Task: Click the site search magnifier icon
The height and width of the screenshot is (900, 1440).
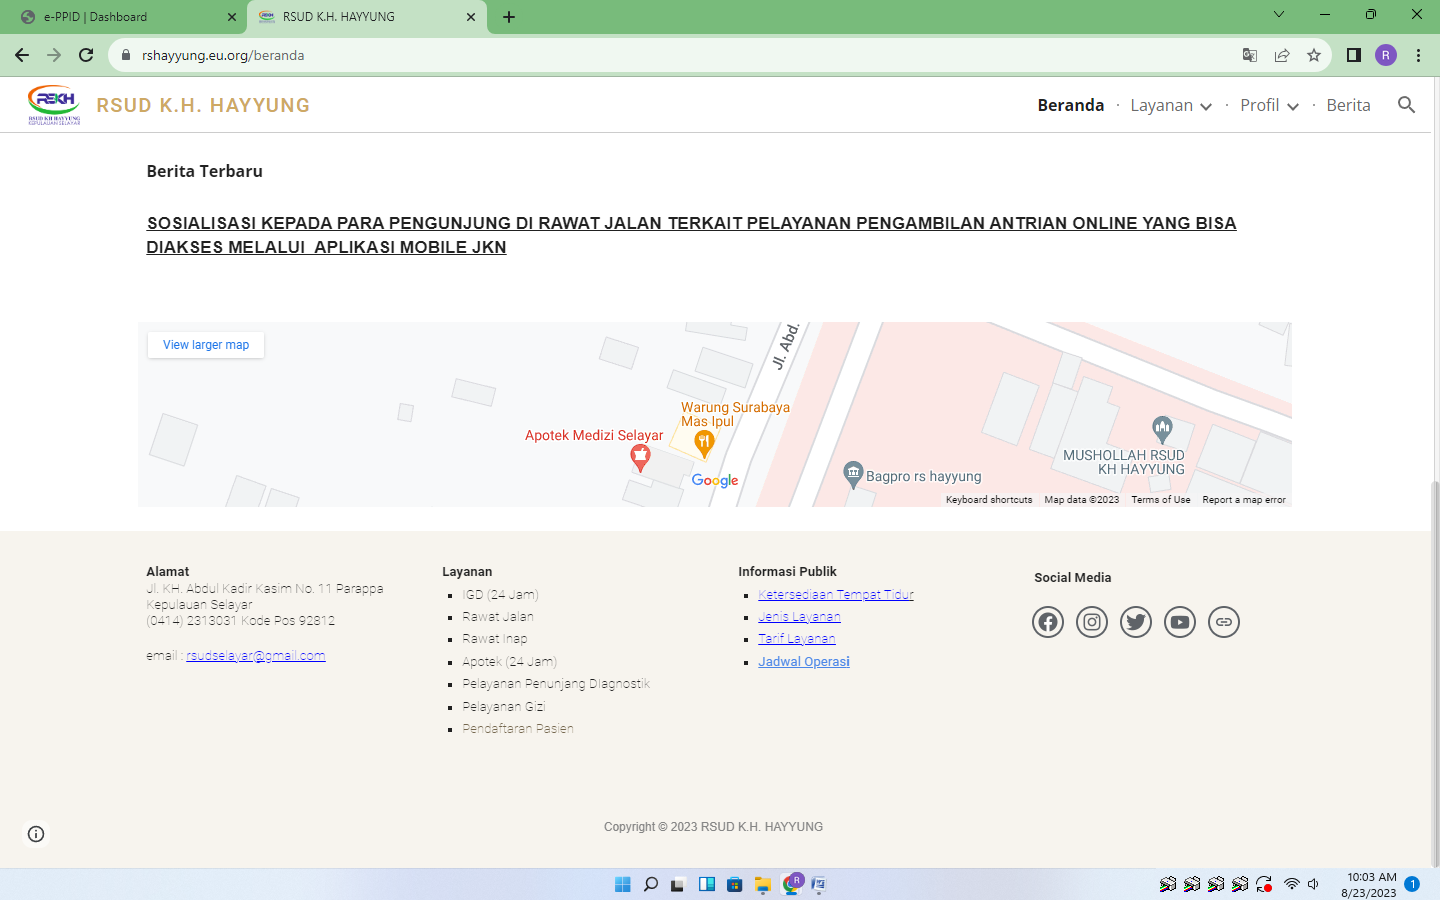Action: [1406, 105]
